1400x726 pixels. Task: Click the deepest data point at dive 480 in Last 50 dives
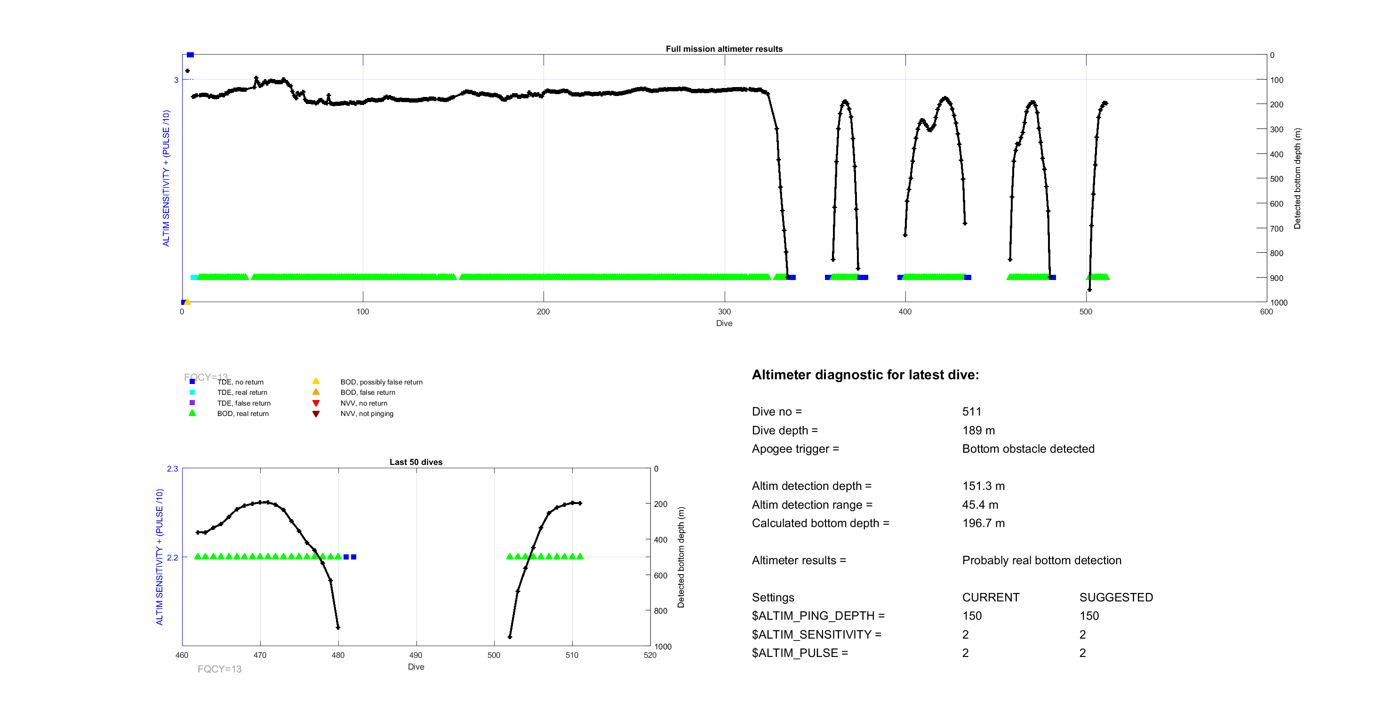coord(338,628)
